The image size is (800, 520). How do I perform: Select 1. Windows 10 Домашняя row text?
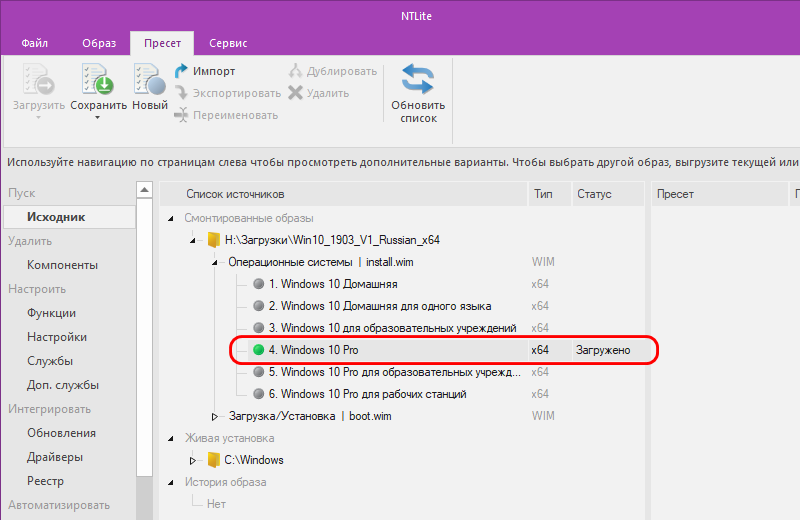pyautogui.click(x=333, y=284)
